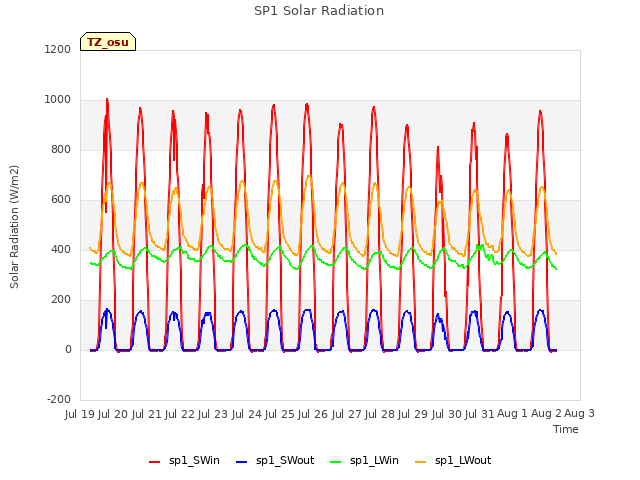Click the Jul 22 x-axis tick label
The width and height of the screenshot is (640, 480).
(180, 414)
